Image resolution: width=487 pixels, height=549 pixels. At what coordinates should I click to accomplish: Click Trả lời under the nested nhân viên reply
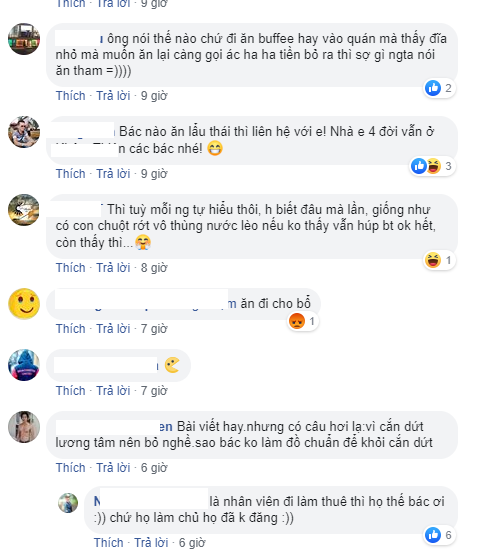click(151, 542)
